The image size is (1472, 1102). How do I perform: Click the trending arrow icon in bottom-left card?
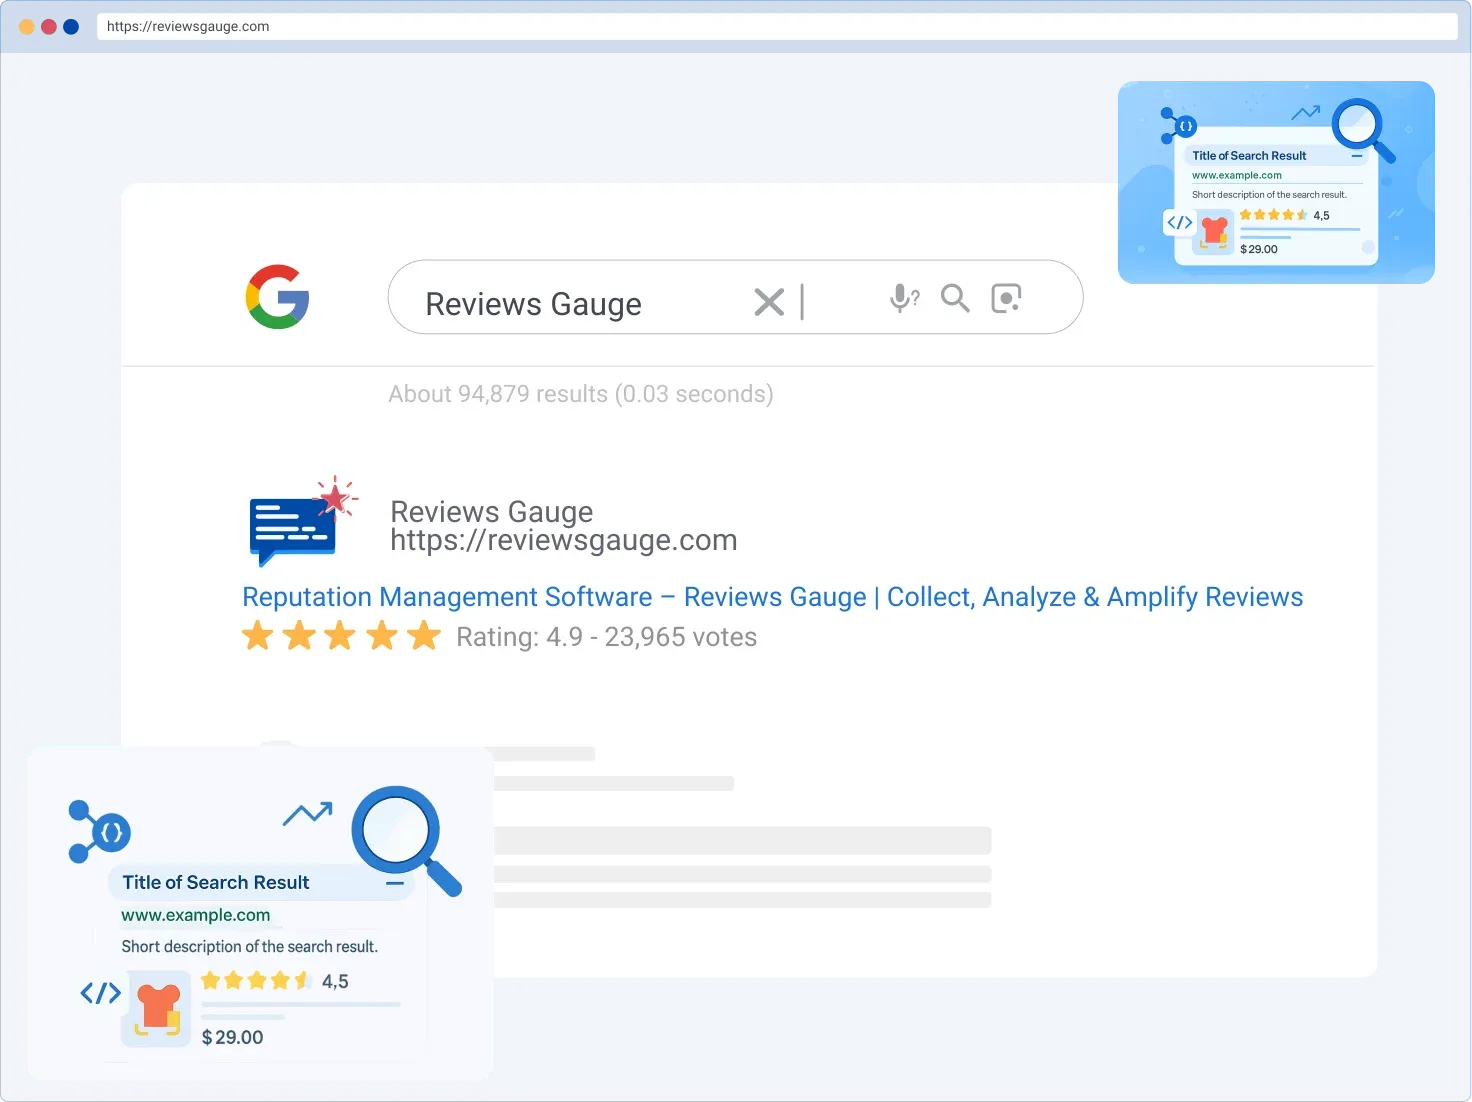(307, 814)
